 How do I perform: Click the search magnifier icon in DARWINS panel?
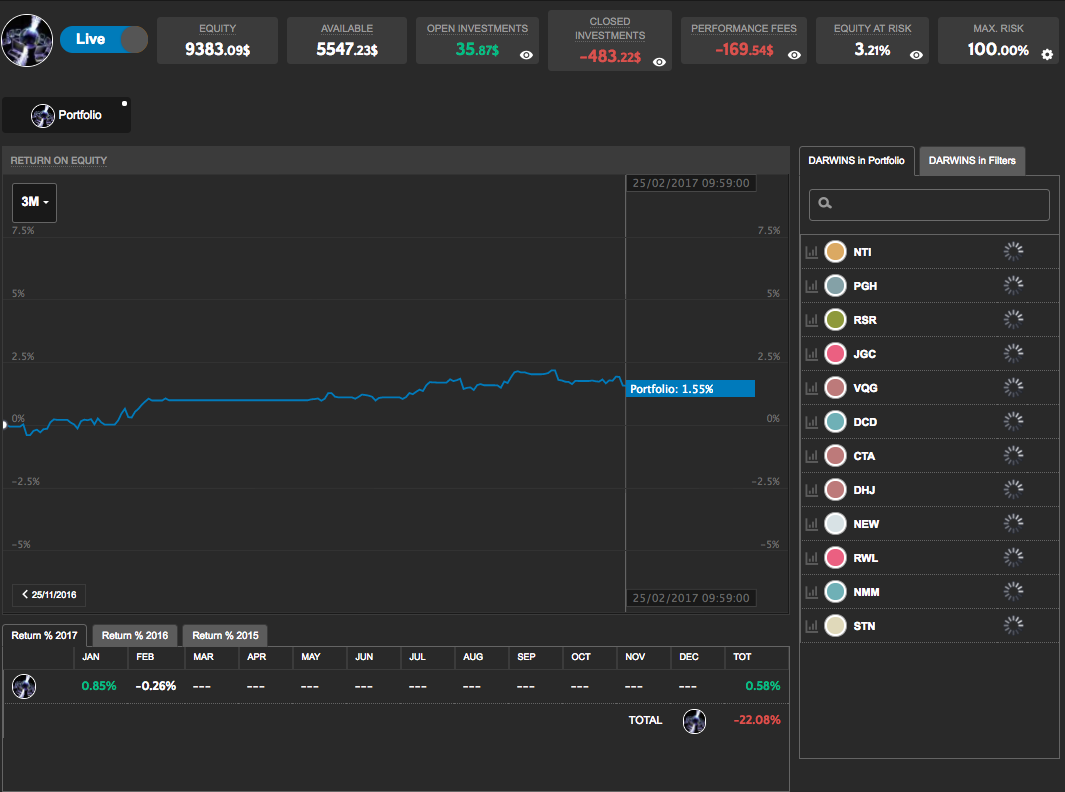(x=826, y=204)
